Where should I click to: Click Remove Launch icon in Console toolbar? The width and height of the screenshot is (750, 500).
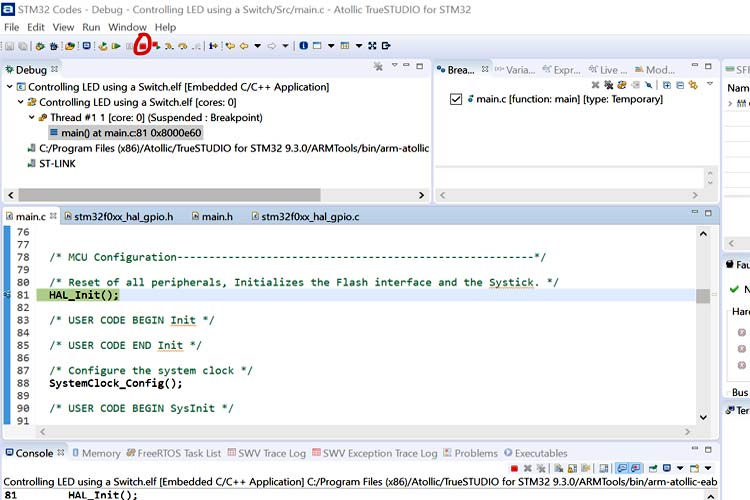click(x=528, y=468)
